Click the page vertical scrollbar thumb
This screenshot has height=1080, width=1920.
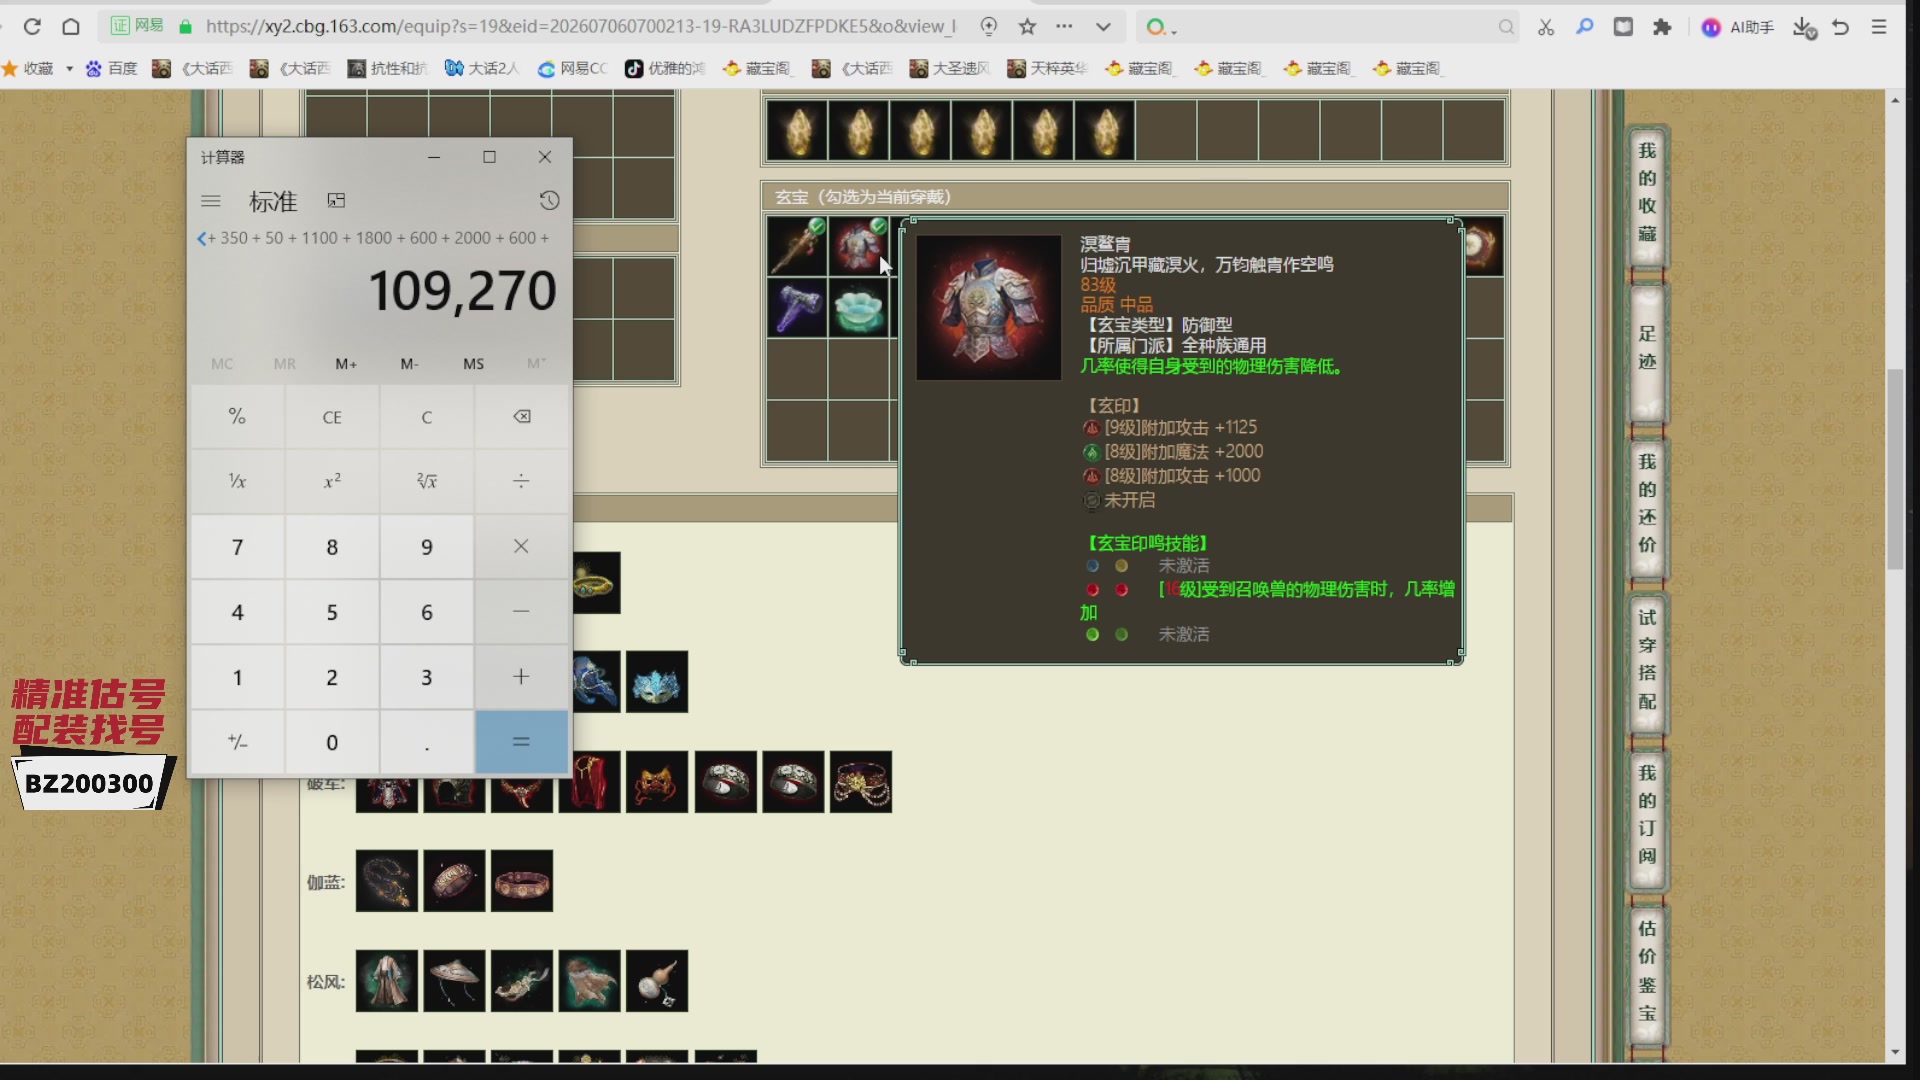pyautogui.click(x=1895, y=469)
